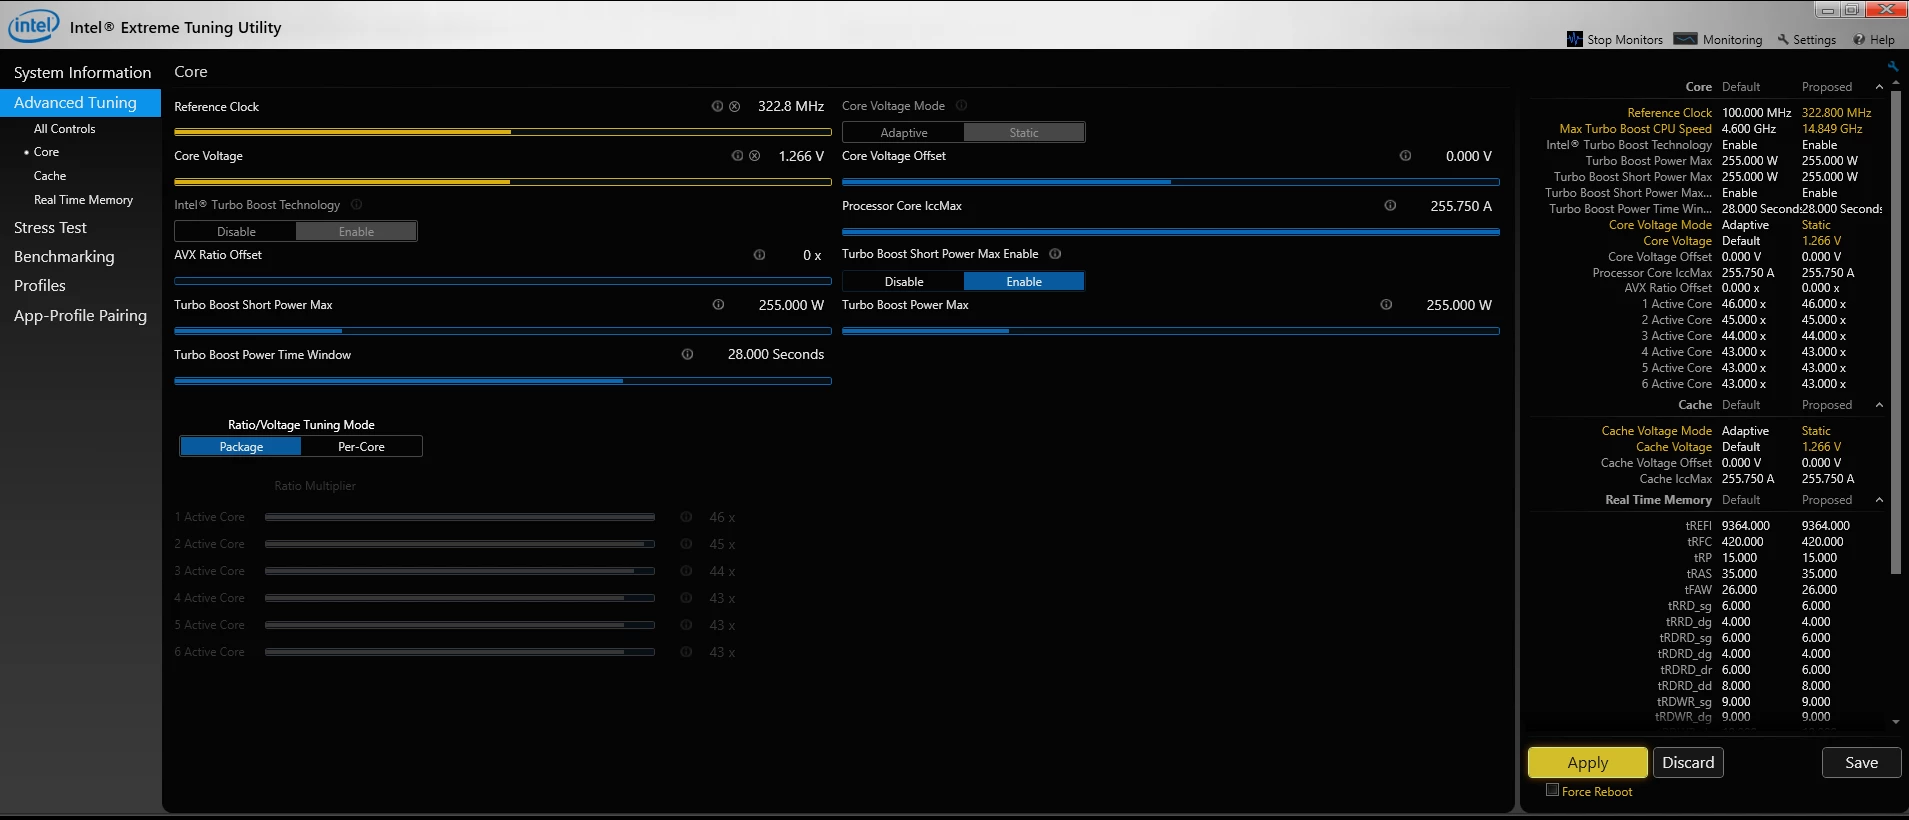Show Turbo Boost Short Power Max info icon
Viewport: 1909px width, 820px height.
718,305
